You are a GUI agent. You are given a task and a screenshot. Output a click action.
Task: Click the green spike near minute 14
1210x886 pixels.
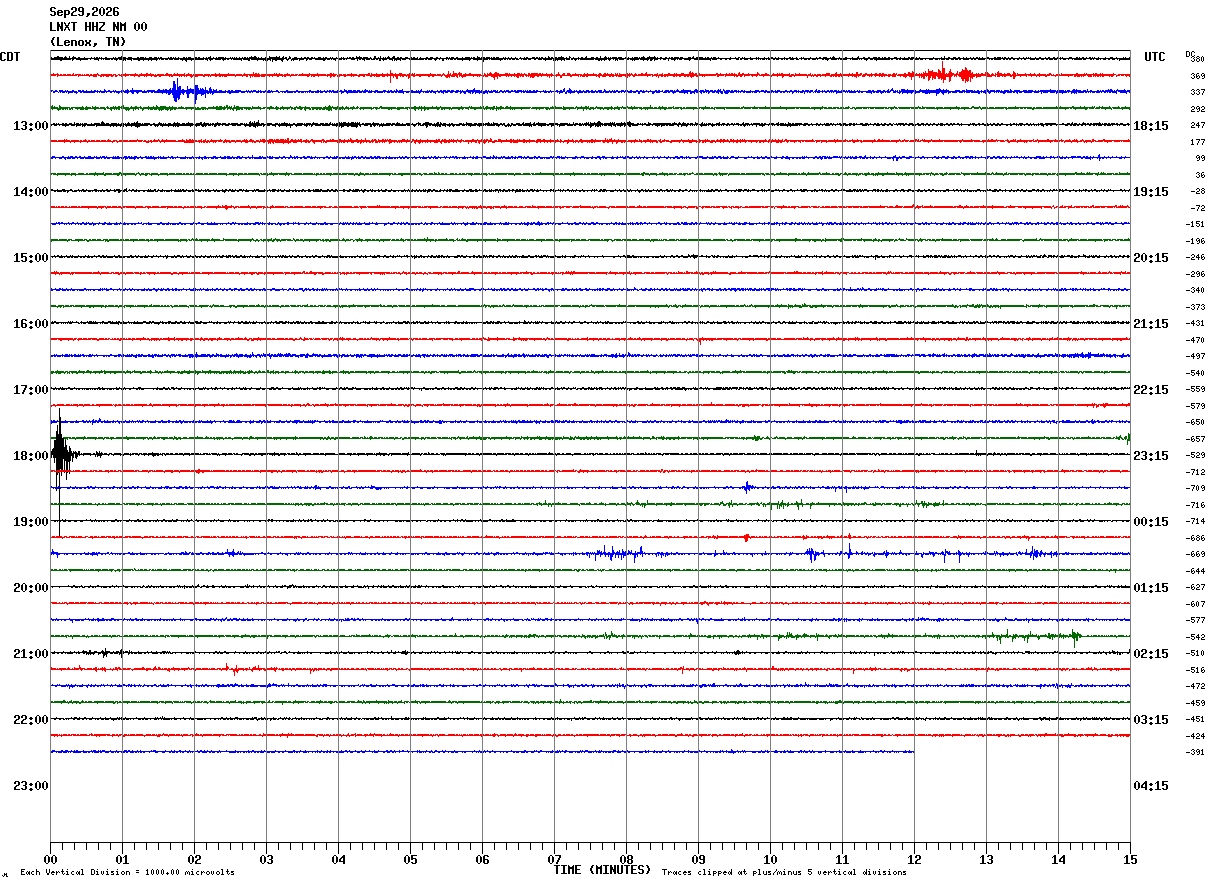[1075, 636]
